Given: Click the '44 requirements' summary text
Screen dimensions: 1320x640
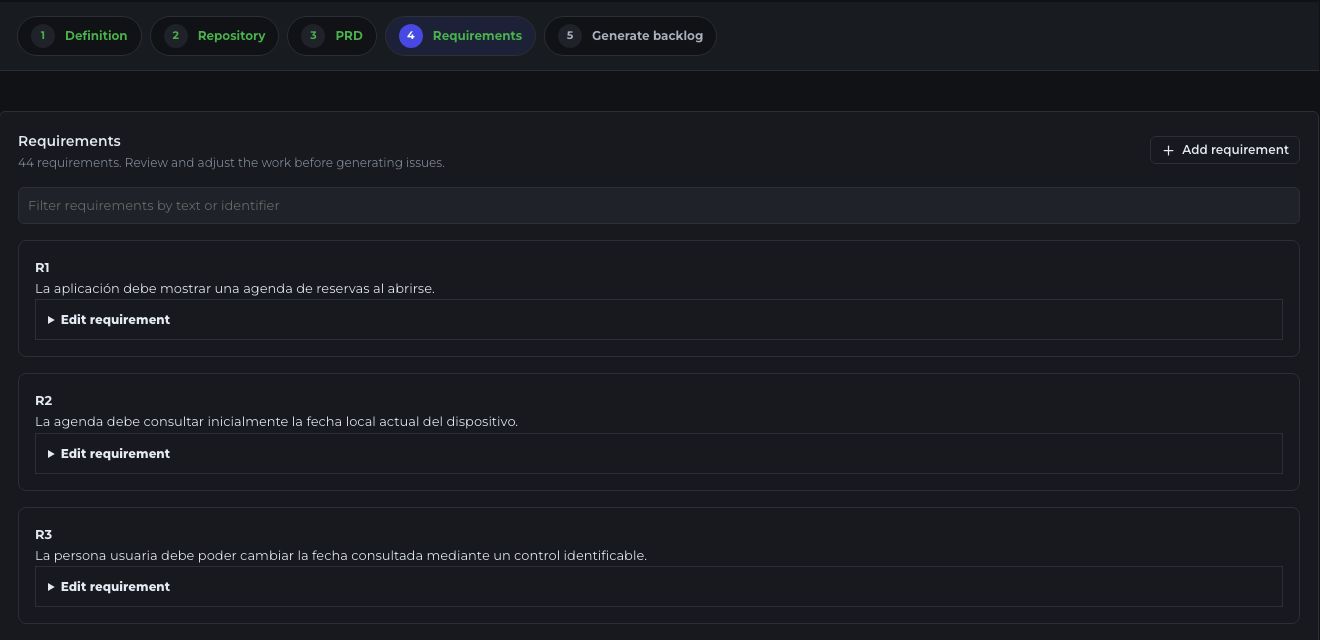Looking at the screenshot, I should [x=69, y=163].
